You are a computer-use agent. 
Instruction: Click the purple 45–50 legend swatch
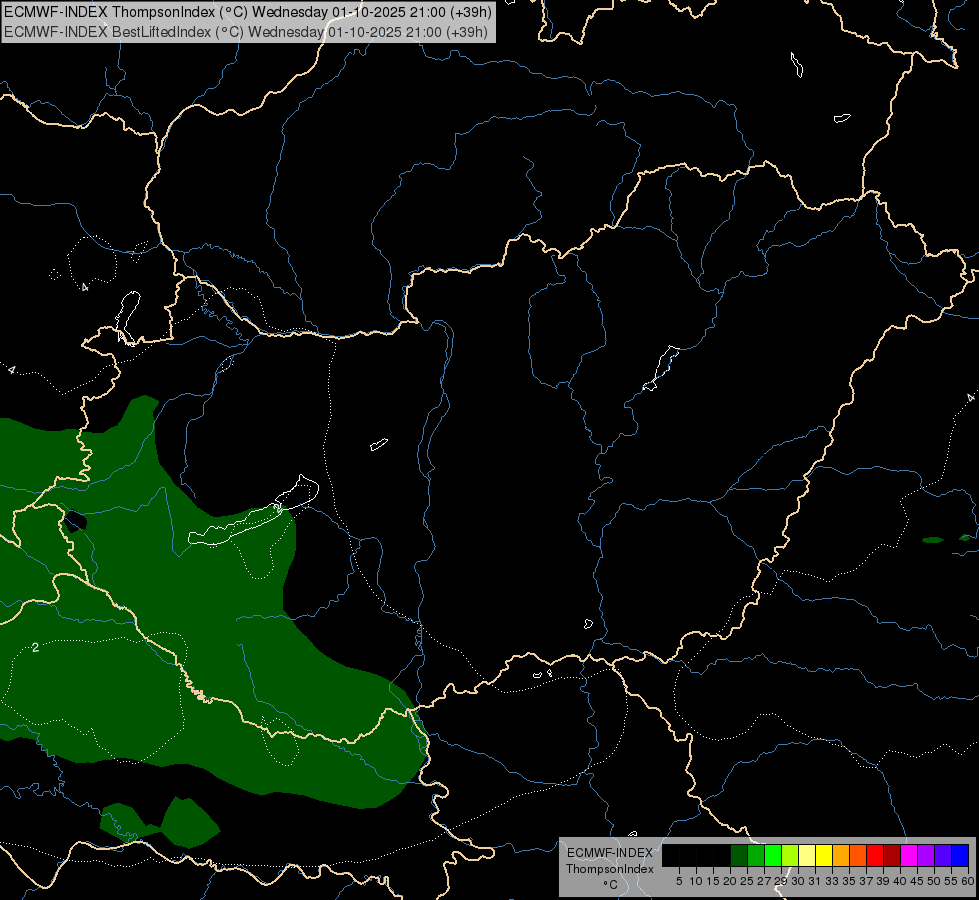click(926, 855)
